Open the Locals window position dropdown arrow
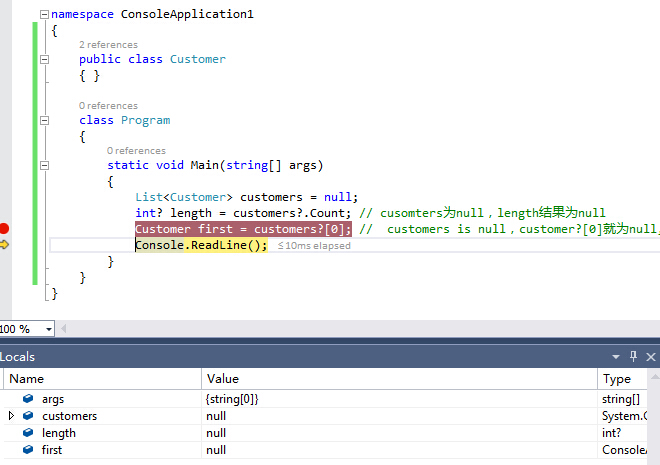660x465 pixels. point(616,357)
